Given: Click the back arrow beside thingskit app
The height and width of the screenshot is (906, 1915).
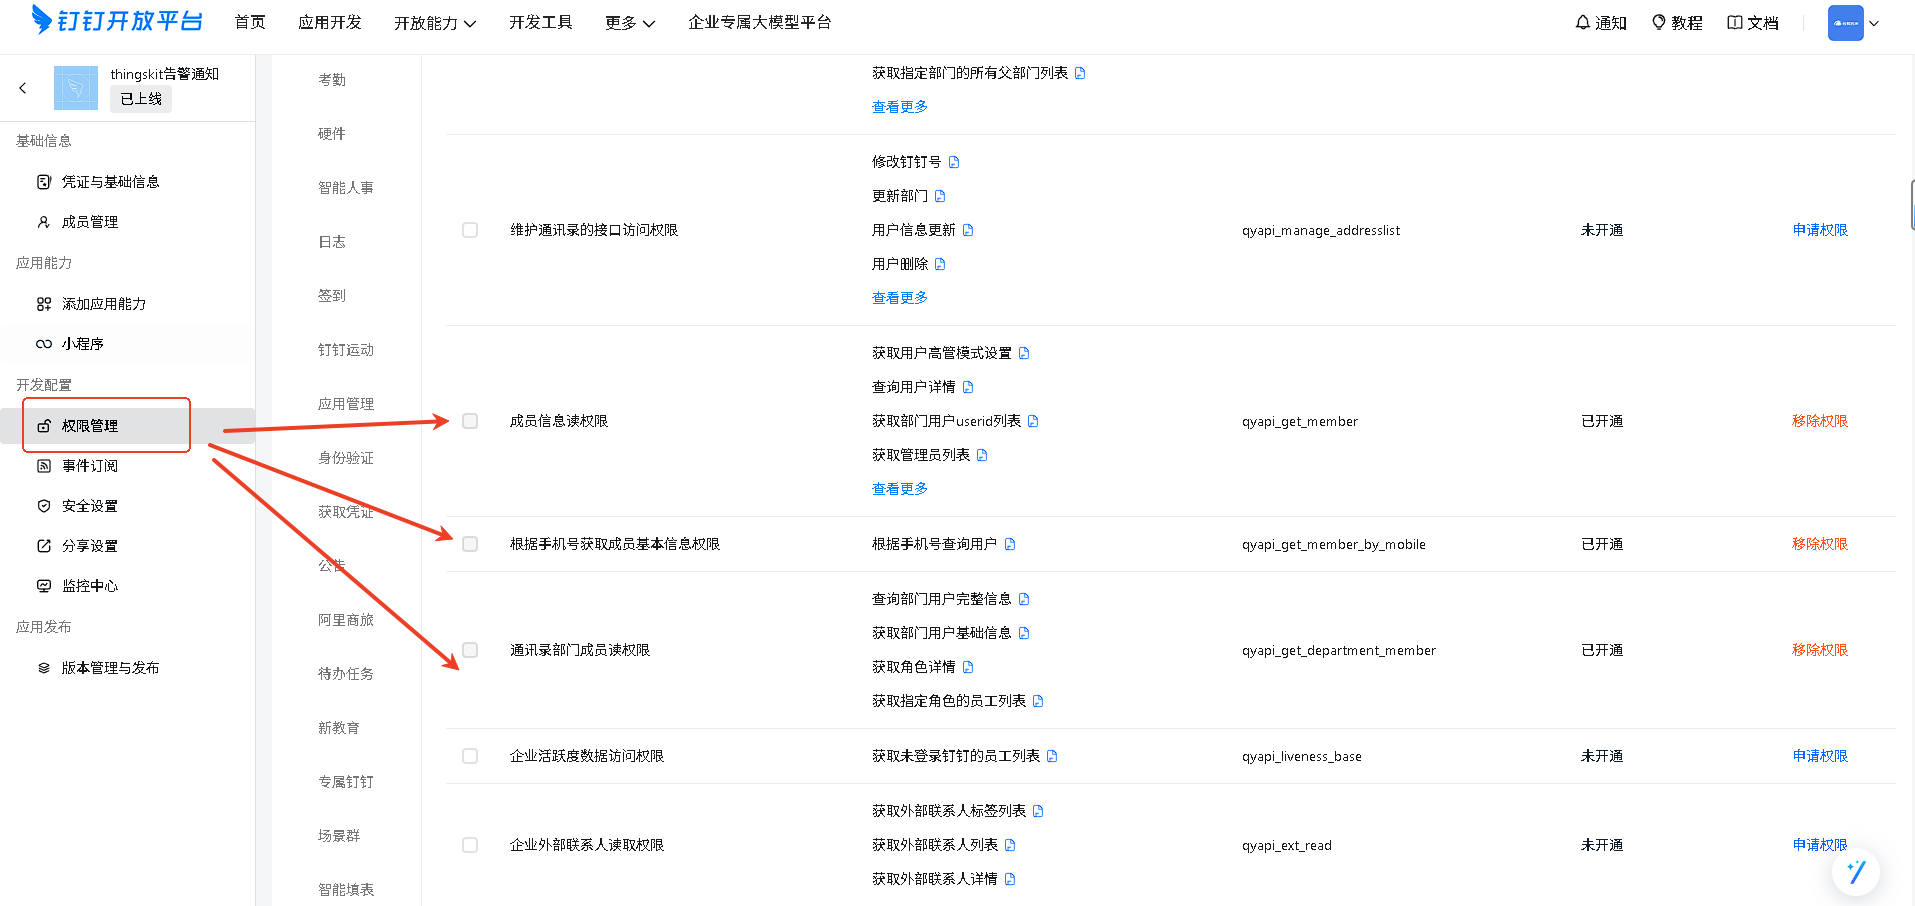Looking at the screenshot, I should [23, 88].
